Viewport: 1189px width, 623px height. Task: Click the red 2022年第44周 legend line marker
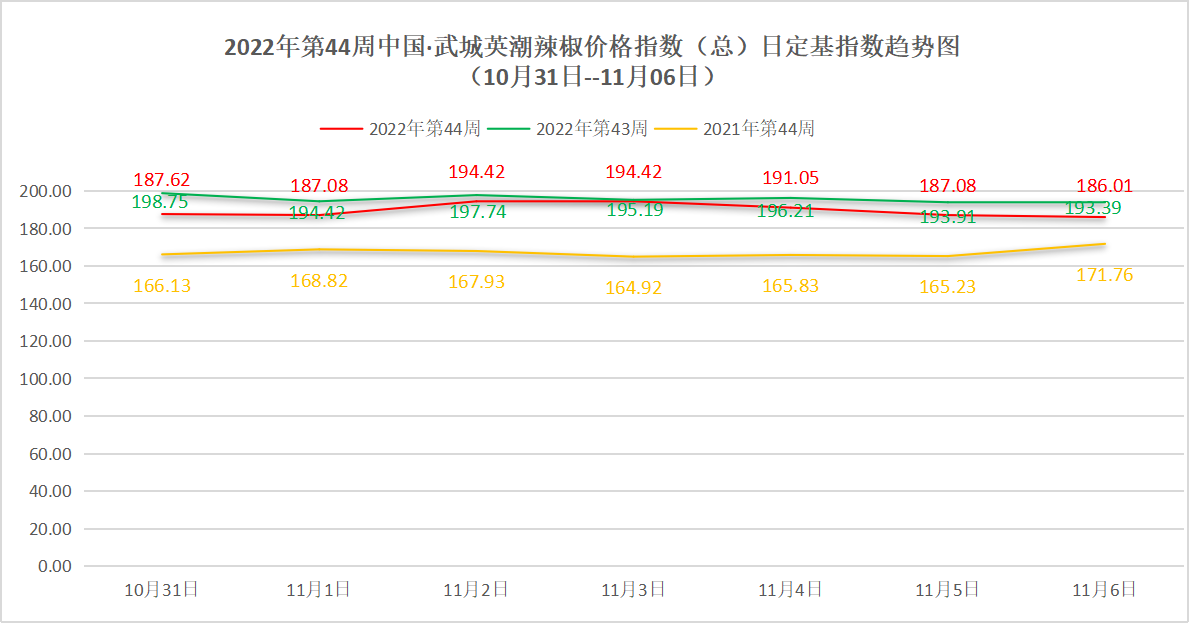[x=340, y=129]
